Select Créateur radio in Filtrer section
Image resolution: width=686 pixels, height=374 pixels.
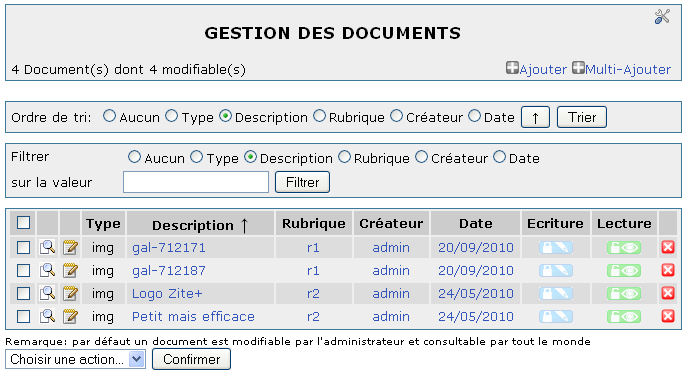point(421,157)
